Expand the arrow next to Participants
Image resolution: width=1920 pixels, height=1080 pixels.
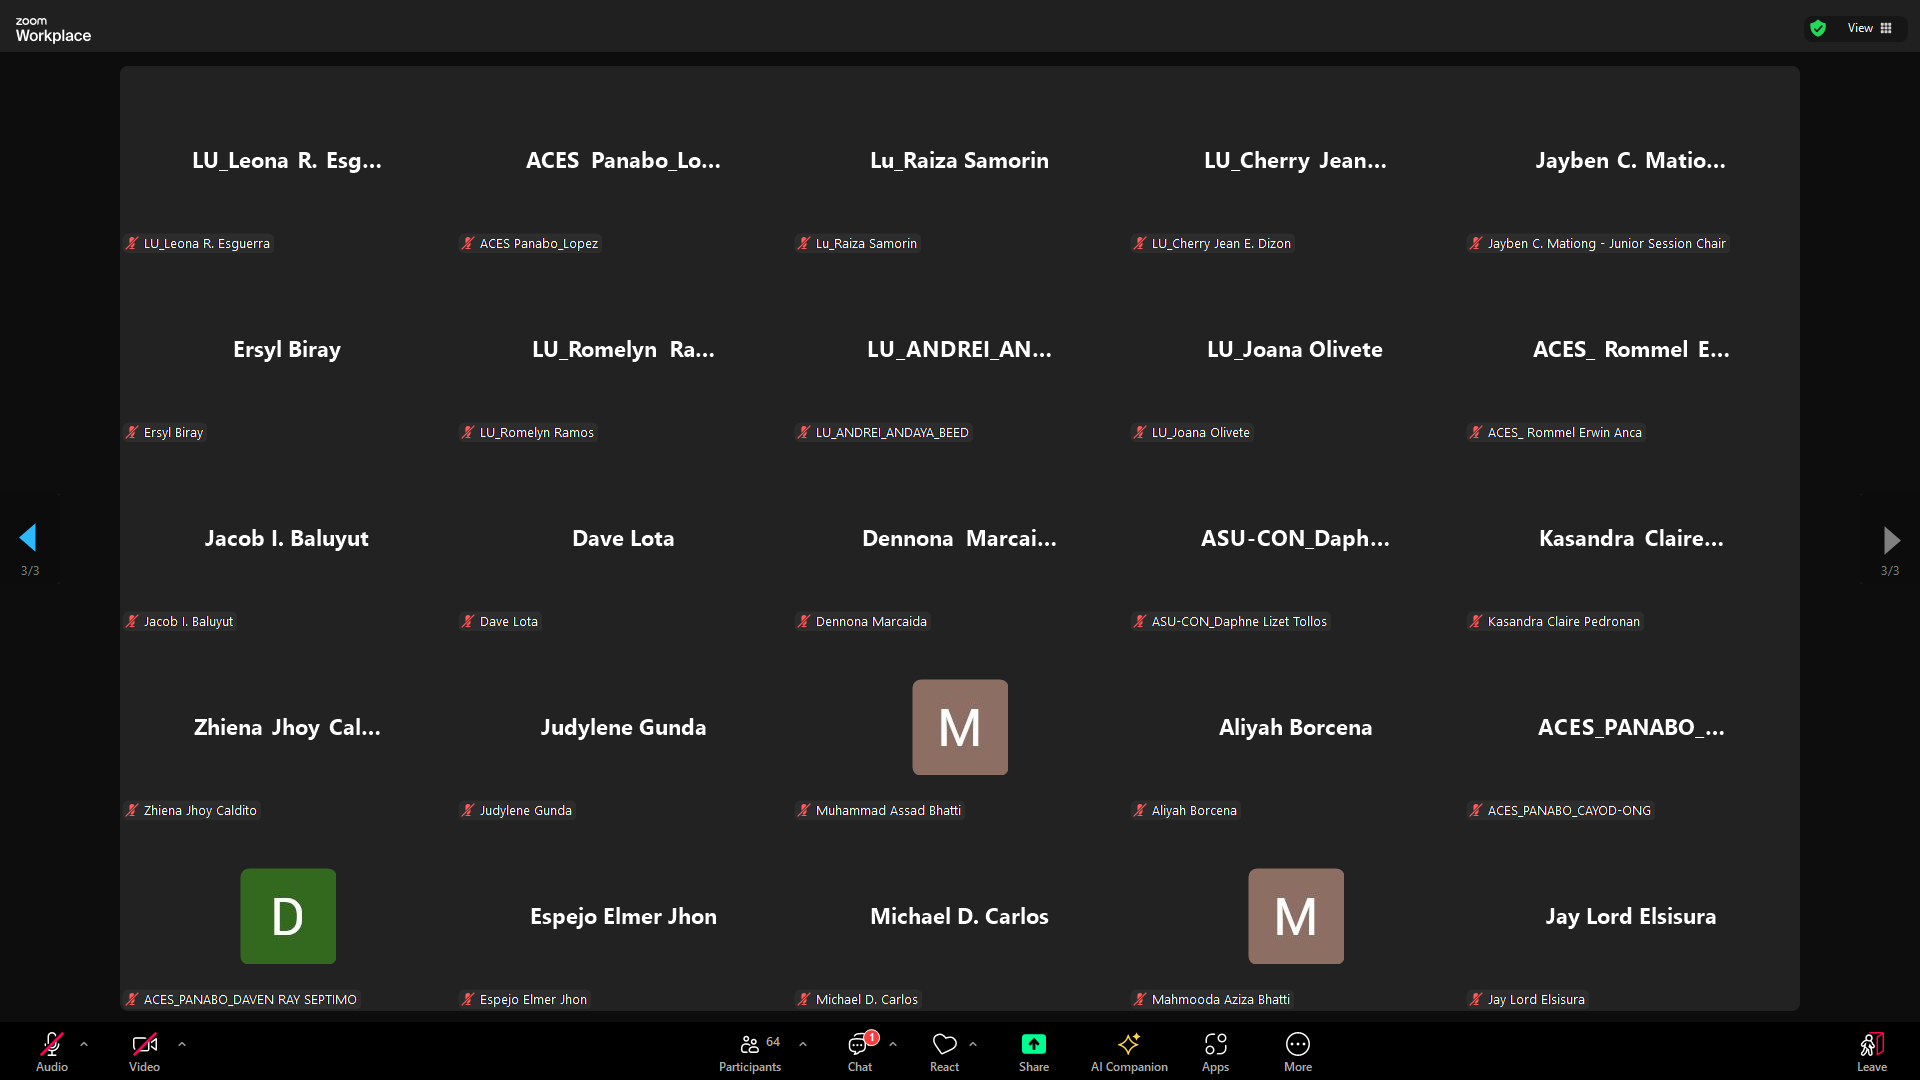pyautogui.click(x=803, y=1044)
